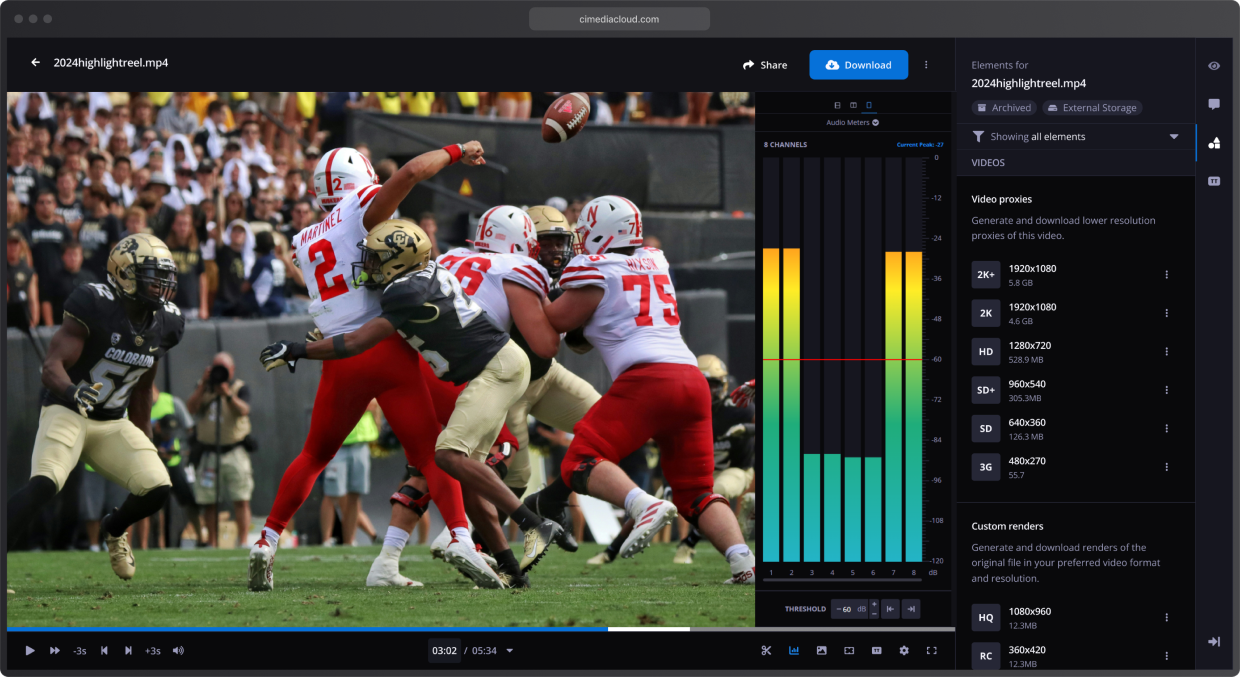The width and height of the screenshot is (1240, 677).
Task: Open the captions tab in right sidebar
Action: coord(1214,181)
